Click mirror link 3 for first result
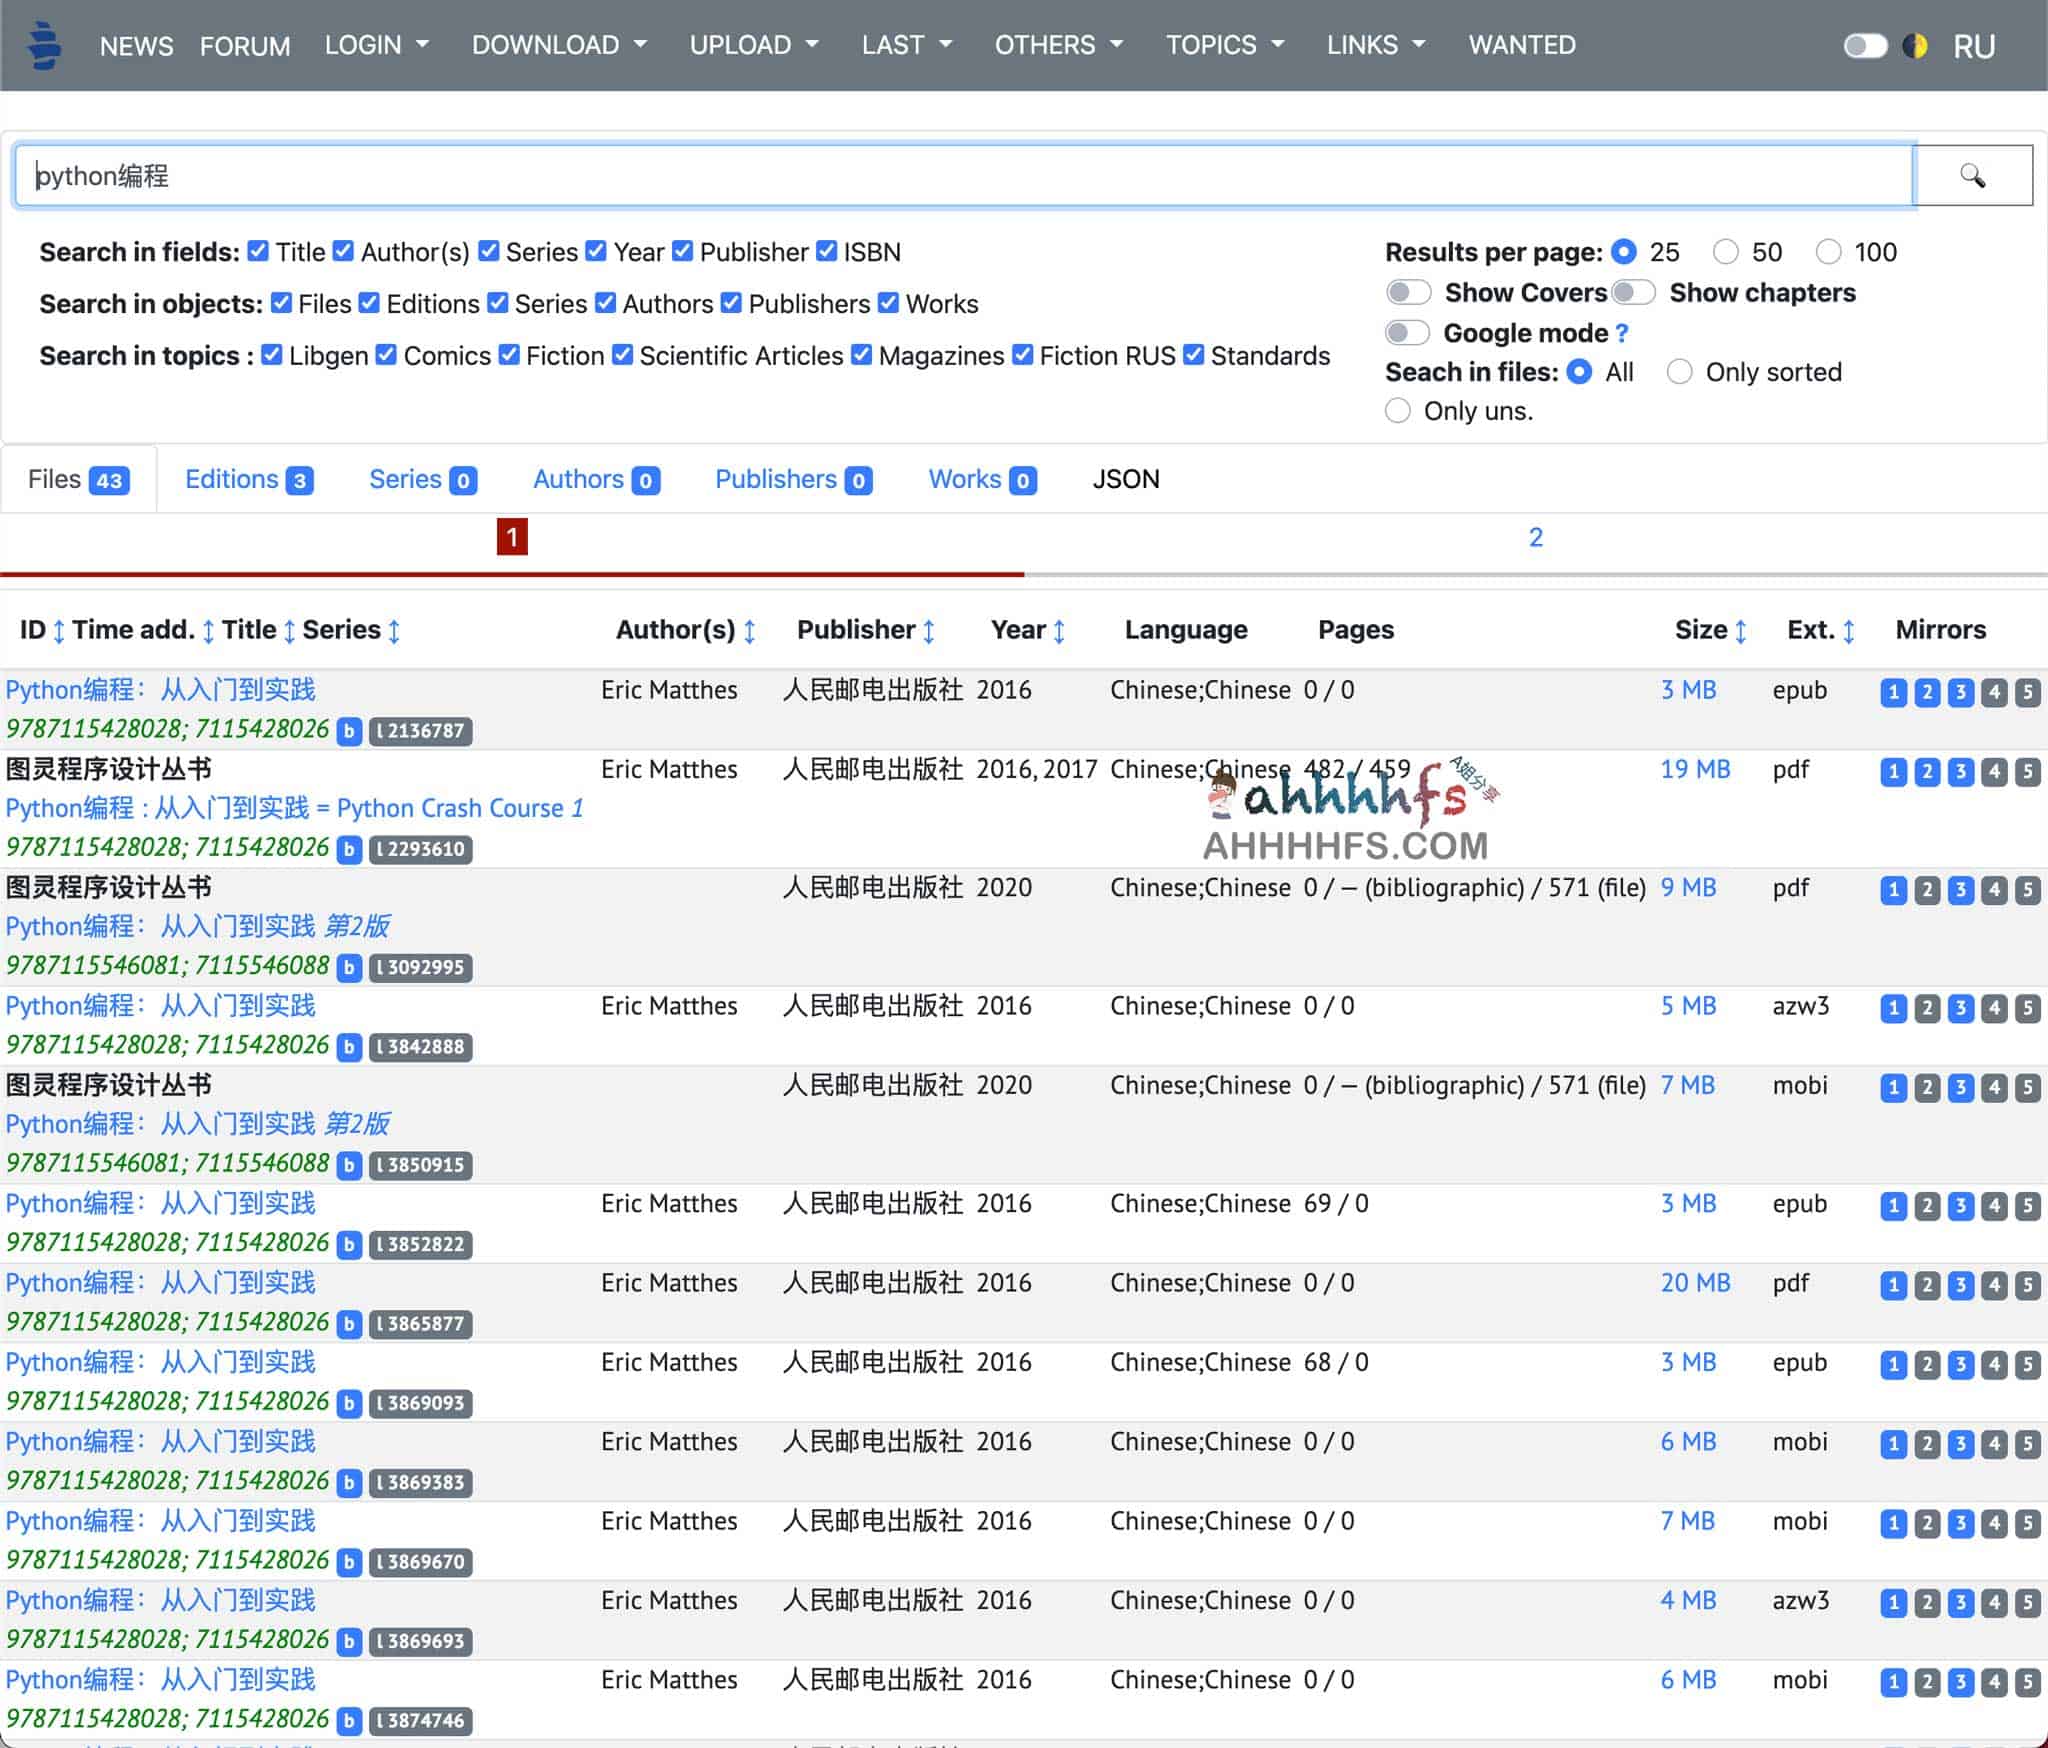2048x1748 pixels. 1960,690
